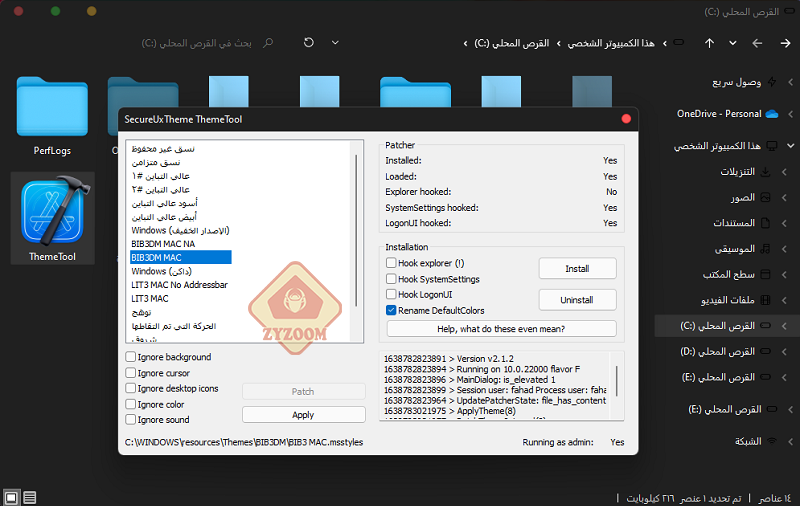Open the PerfLogs folder
This screenshot has height=506, width=800.
(52, 116)
